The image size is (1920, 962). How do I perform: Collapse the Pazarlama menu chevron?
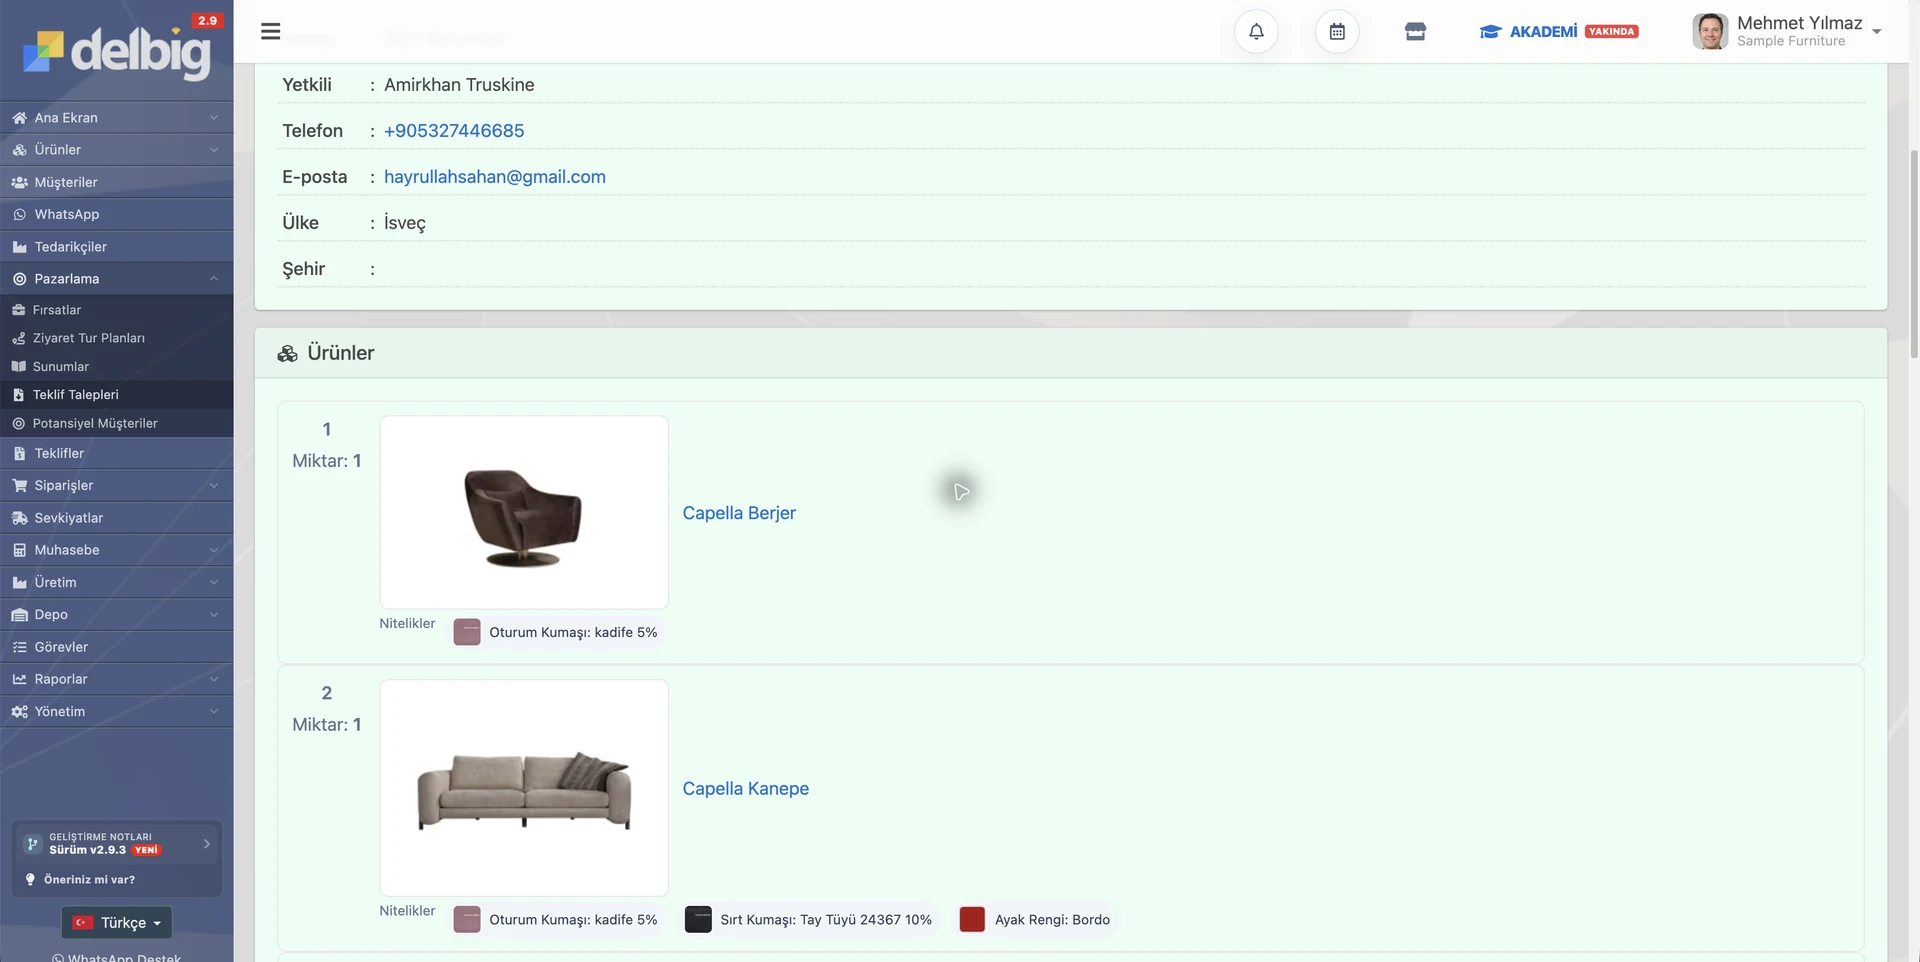(213, 279)
